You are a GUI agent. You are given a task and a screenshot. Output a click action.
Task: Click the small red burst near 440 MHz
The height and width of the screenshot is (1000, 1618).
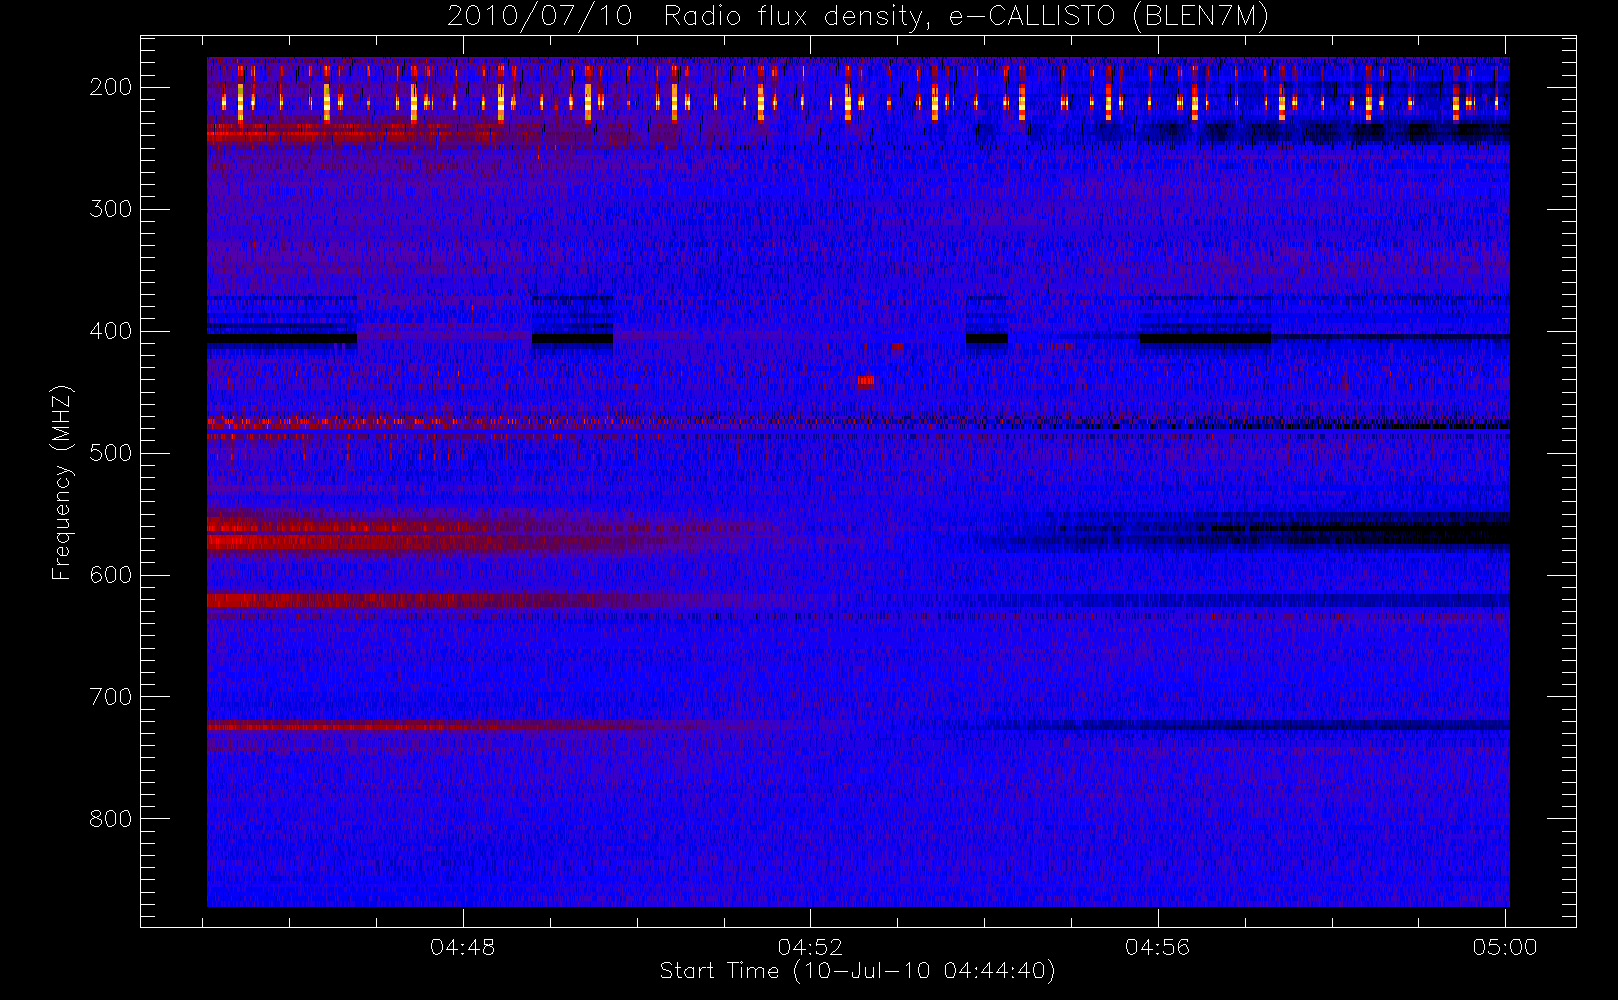coord(866,381)
